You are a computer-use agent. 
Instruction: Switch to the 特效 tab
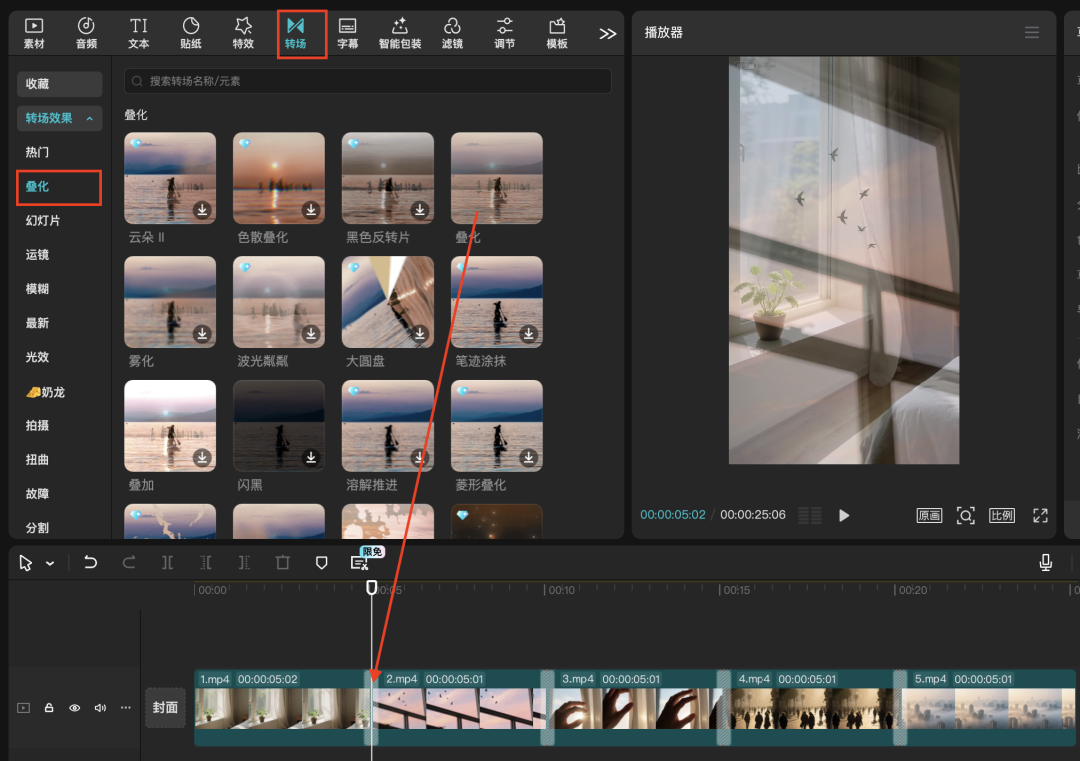pos(243,33)
